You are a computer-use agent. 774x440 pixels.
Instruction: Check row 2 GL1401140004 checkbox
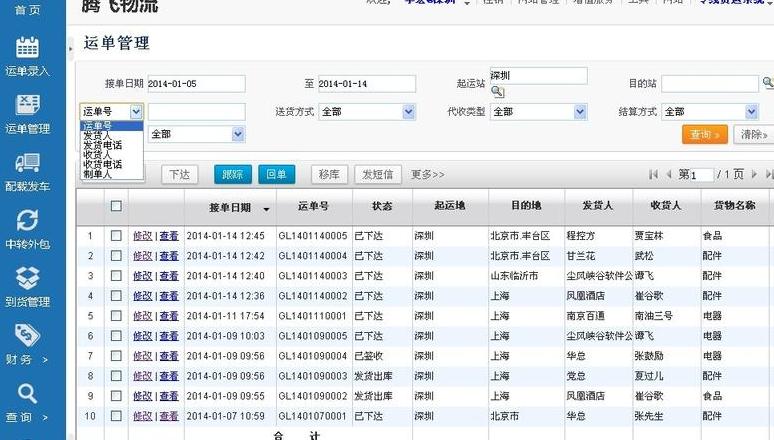tap(116, 256)
